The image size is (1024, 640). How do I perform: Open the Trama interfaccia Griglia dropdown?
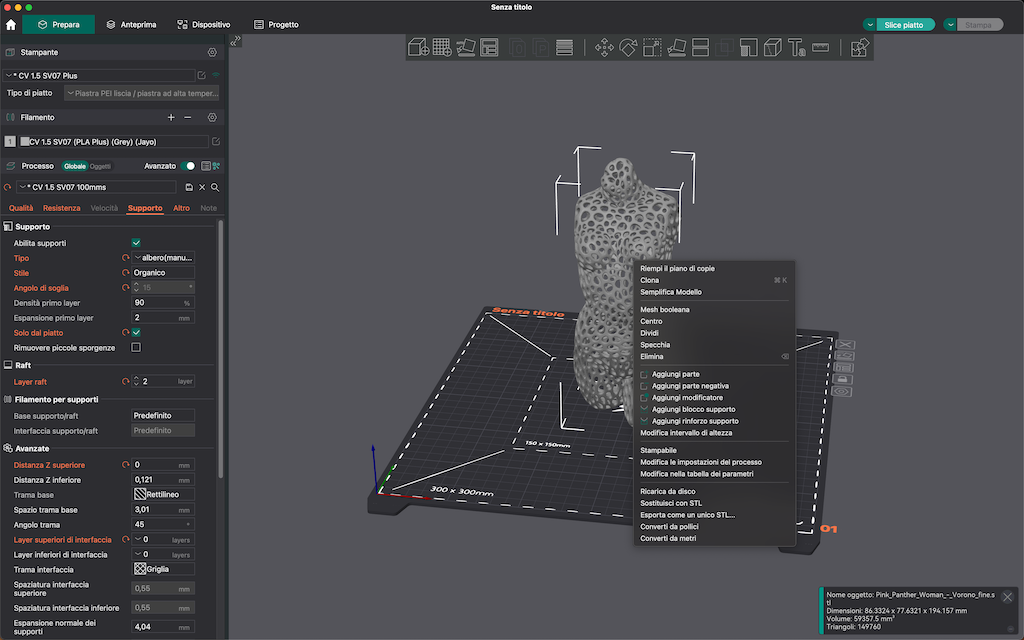[x=163, y=569]
